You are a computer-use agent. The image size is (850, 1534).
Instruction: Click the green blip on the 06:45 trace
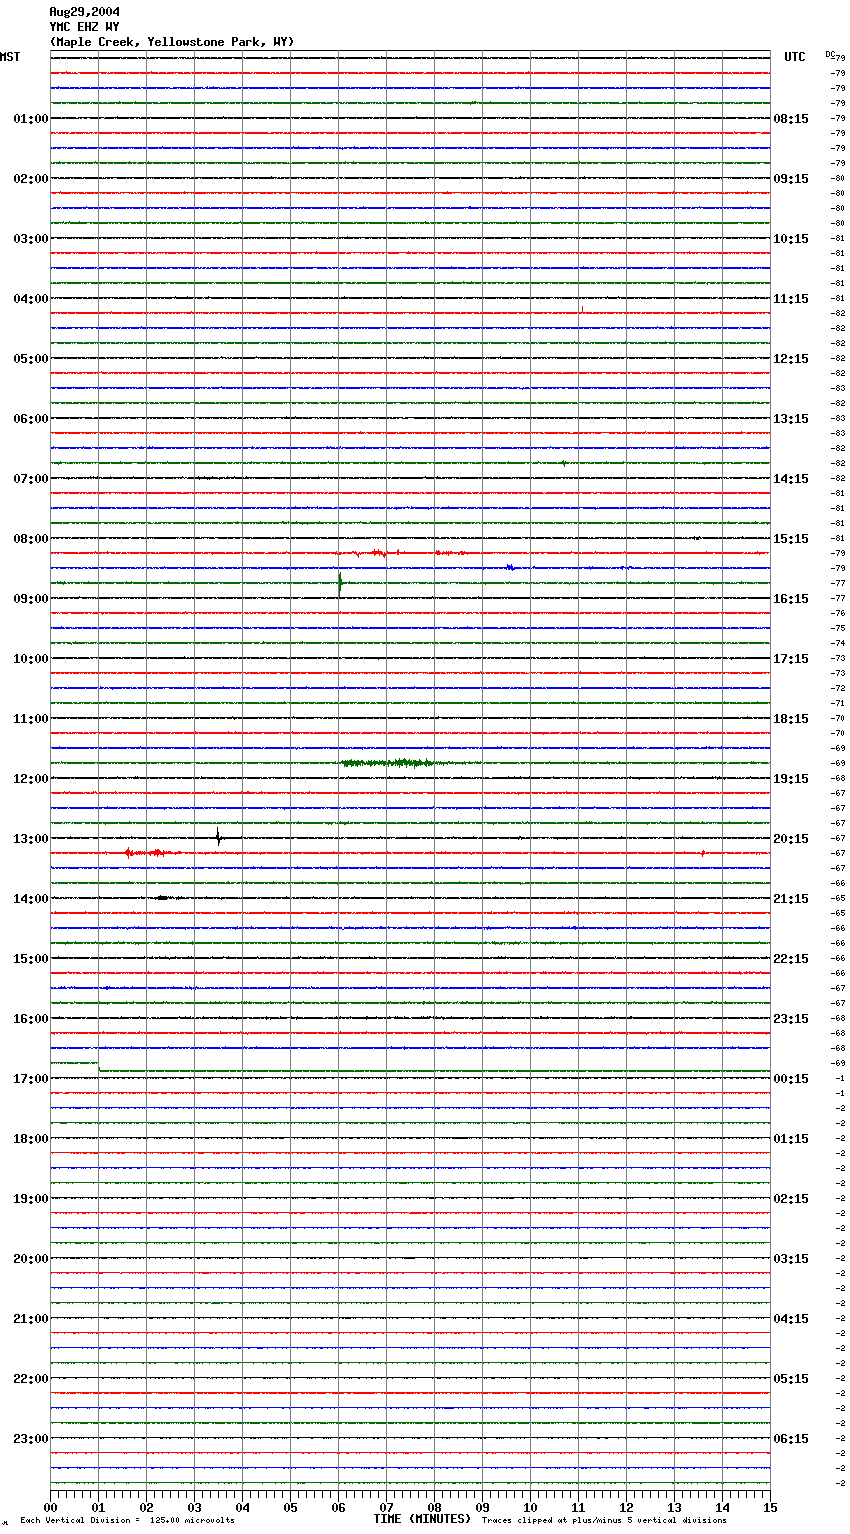[x=564, y=463]
